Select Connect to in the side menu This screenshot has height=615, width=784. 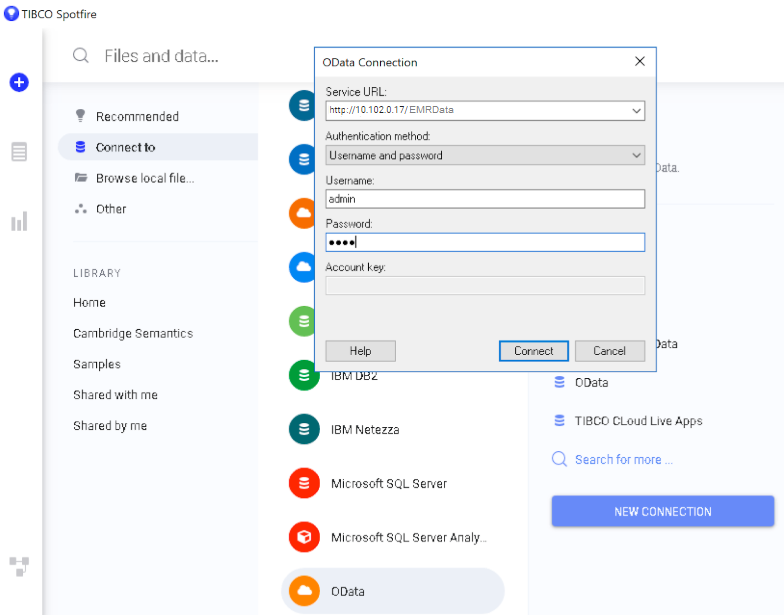pos(158,147)
